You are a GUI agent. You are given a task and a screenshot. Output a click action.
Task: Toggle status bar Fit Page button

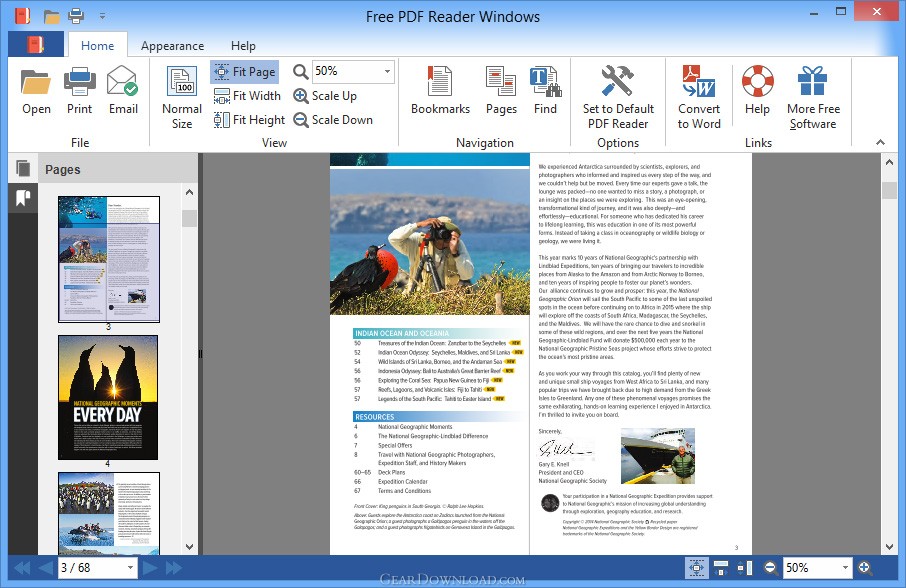point(697,568)
